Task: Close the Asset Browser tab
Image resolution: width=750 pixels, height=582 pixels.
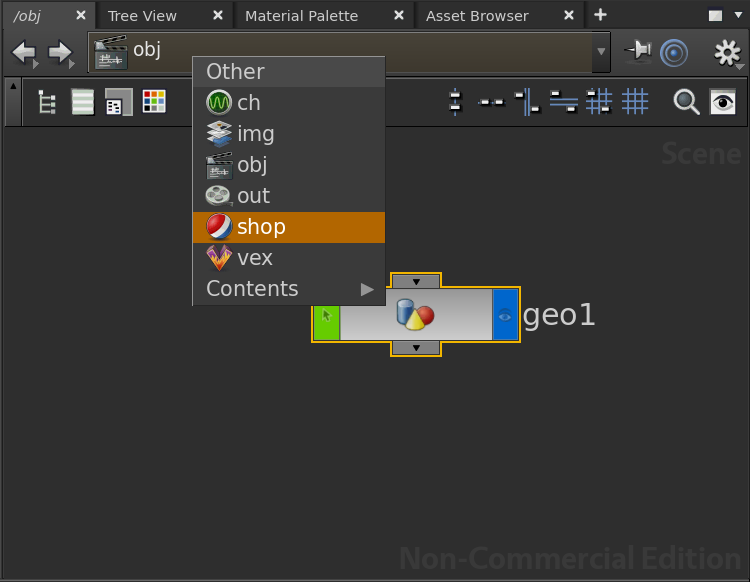Action: tap(569, 16)
